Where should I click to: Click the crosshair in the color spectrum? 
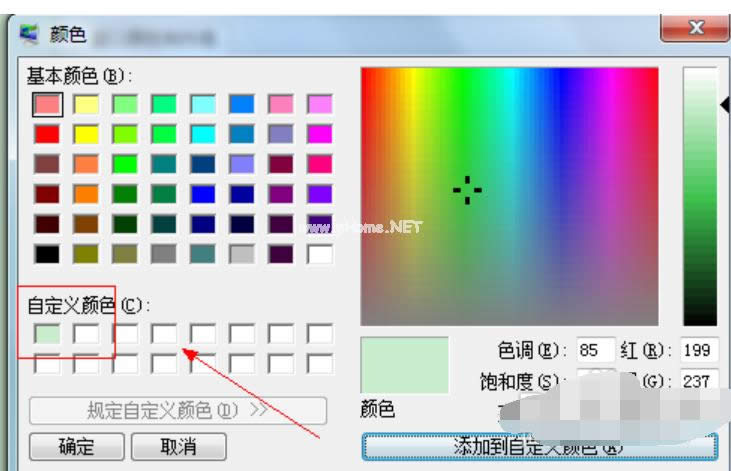click(x=467, y=191)
